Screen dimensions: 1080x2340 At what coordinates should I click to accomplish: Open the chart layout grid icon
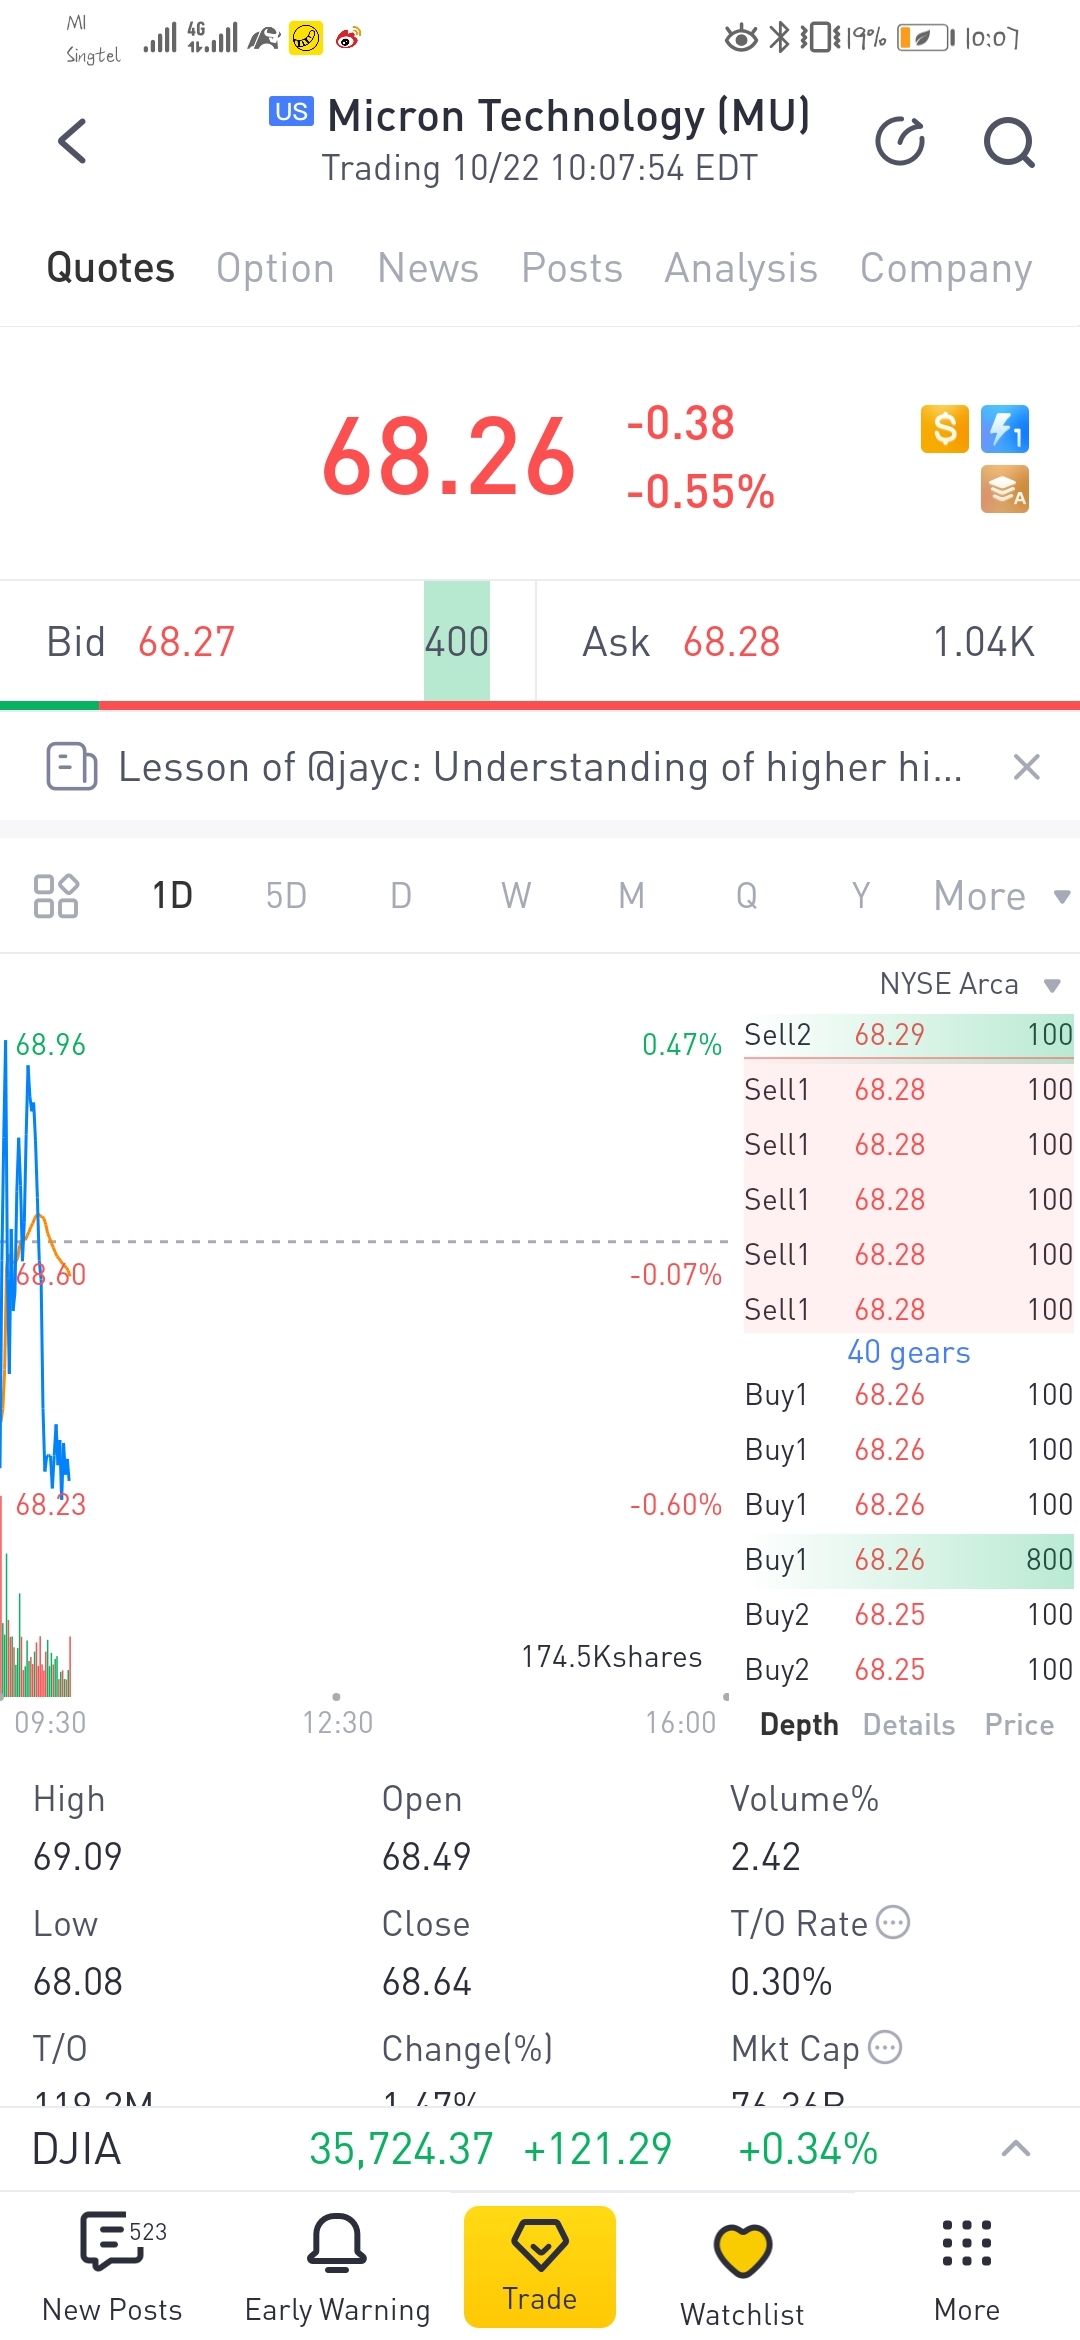click(x=56, y=895)
